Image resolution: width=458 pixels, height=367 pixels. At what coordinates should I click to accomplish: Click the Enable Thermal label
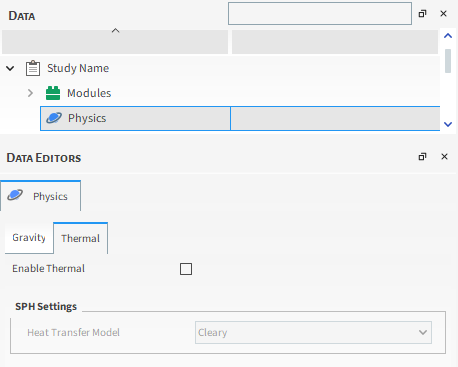pyautogui.click(x=48, y=268)
